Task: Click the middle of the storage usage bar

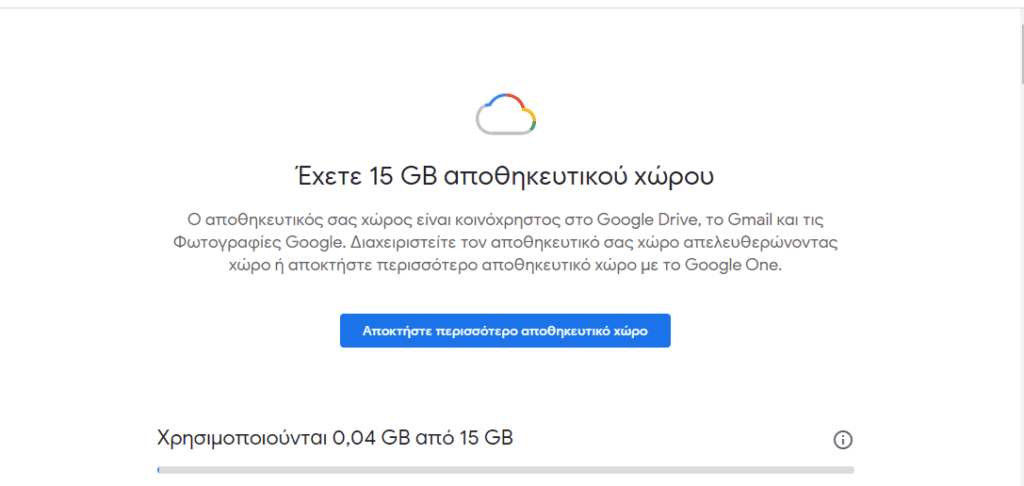Action: [x=505, y=469]
